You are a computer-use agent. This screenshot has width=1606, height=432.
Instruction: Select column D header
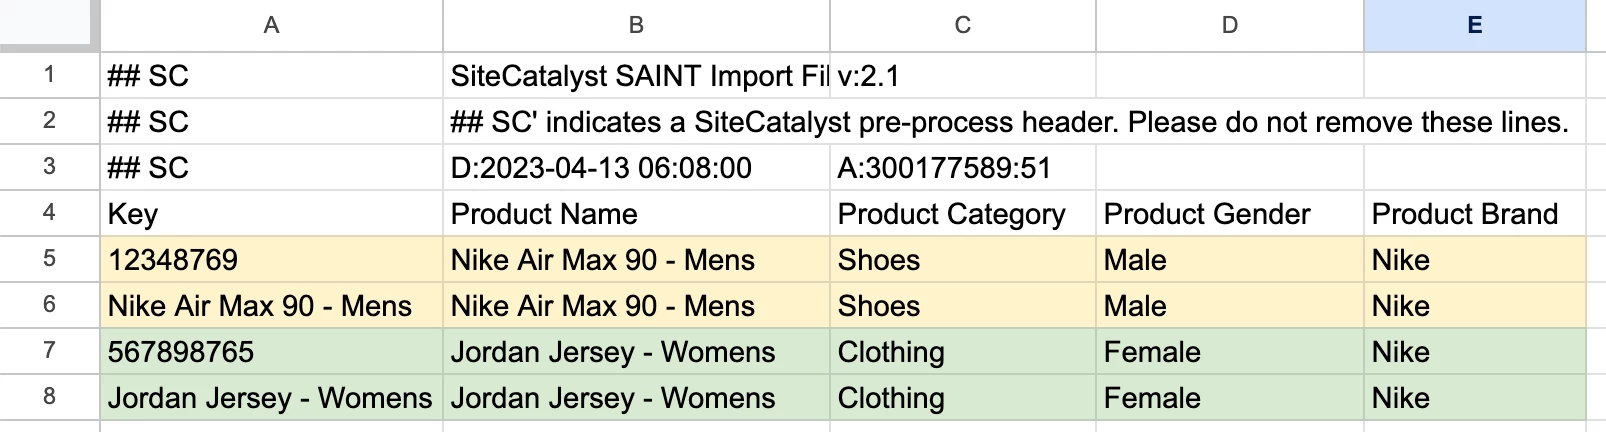tap(1230, 25)
